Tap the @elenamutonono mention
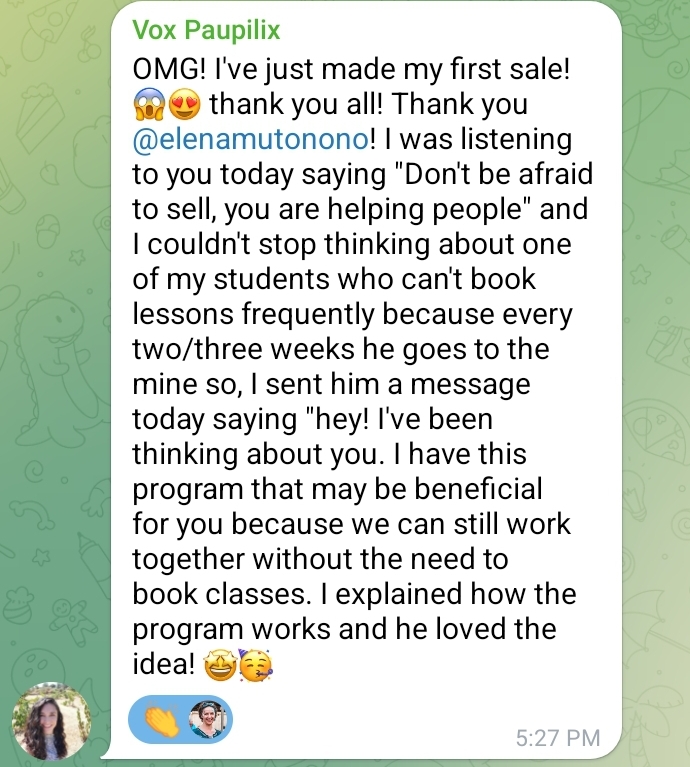The width and height of the screenshot is (690, 767). pos(251,139)
